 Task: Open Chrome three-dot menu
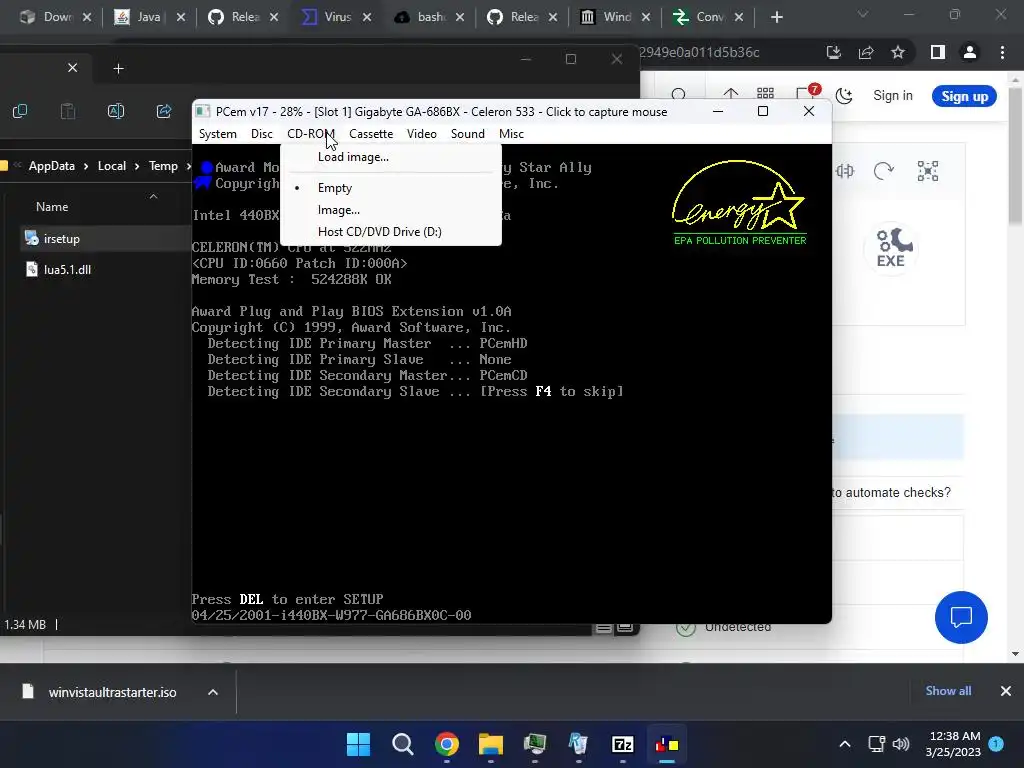coord(1002,52)
